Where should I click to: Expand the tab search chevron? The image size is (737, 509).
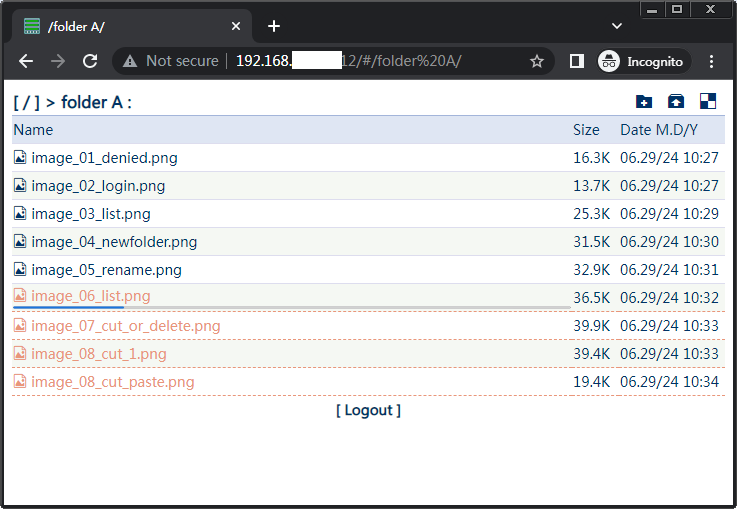tap(617, 25)
